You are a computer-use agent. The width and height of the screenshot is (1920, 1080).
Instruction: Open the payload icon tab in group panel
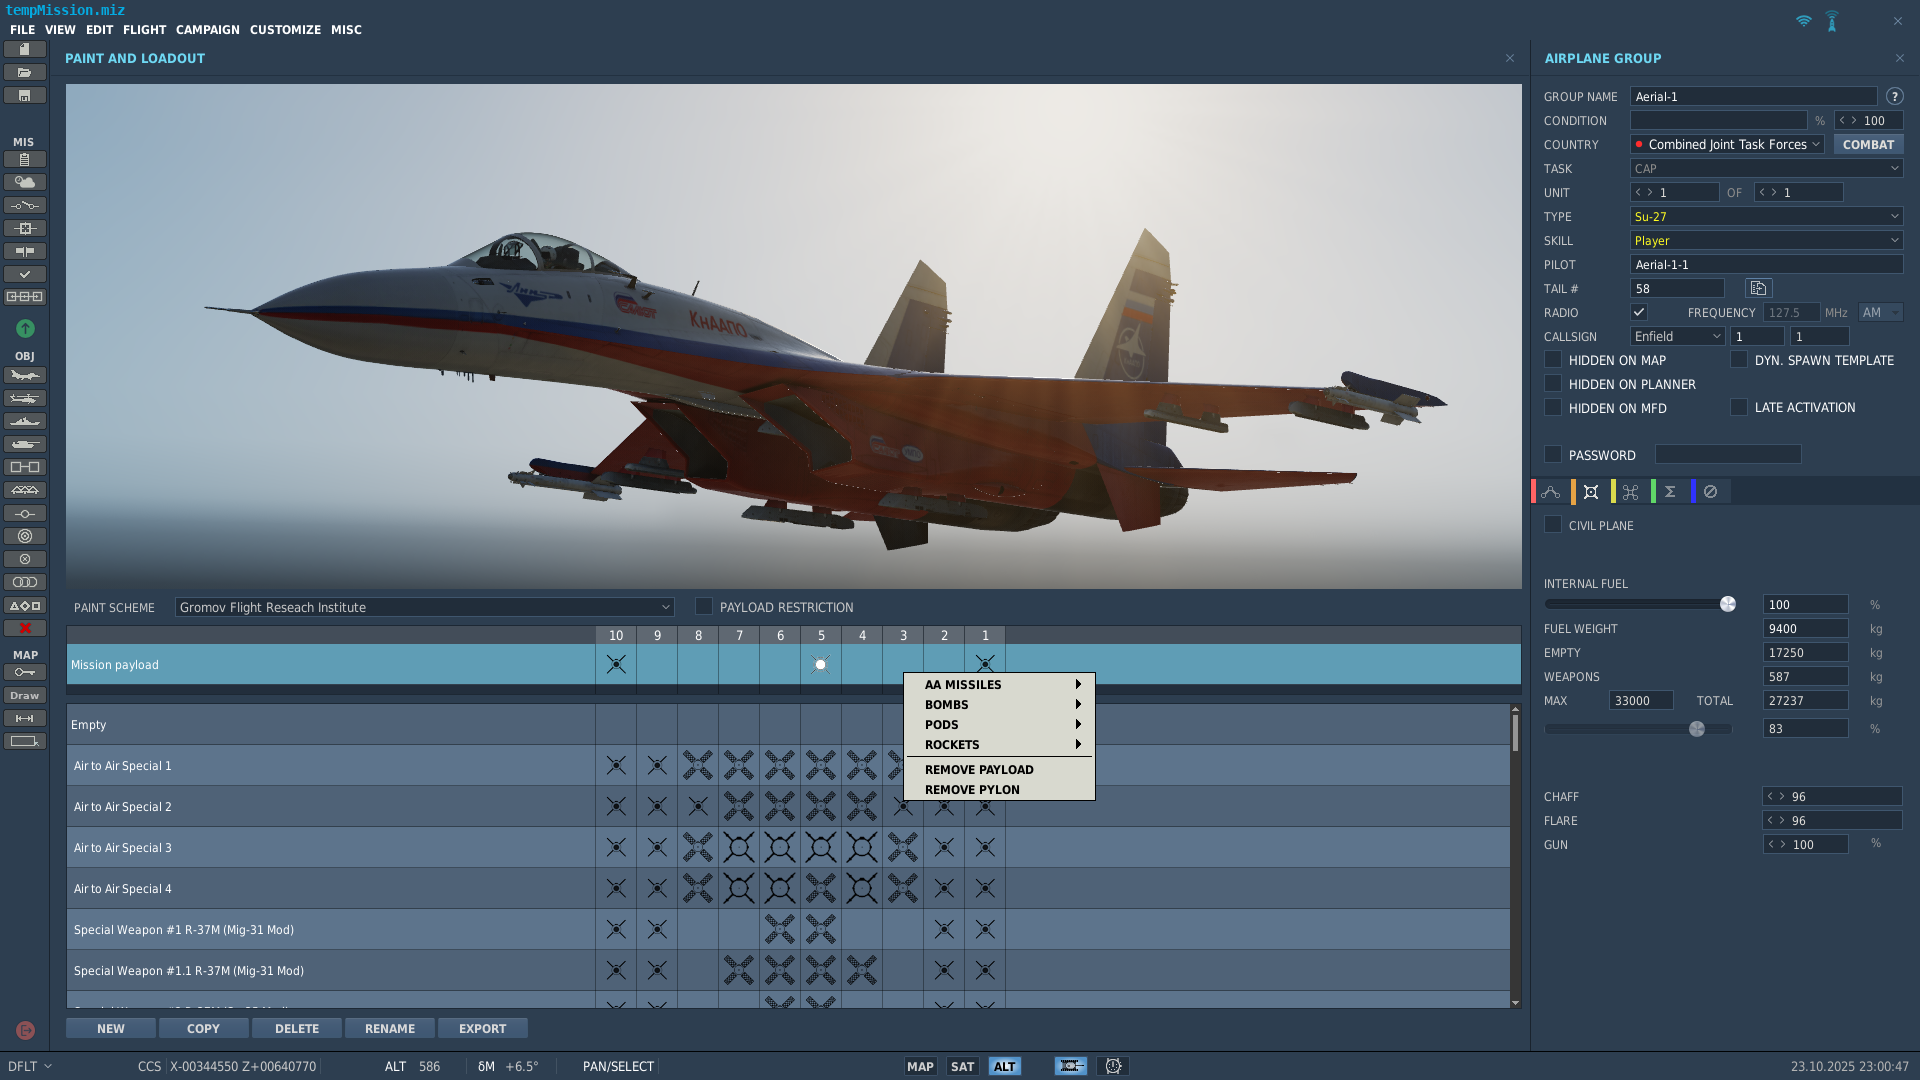(1591, 492)
